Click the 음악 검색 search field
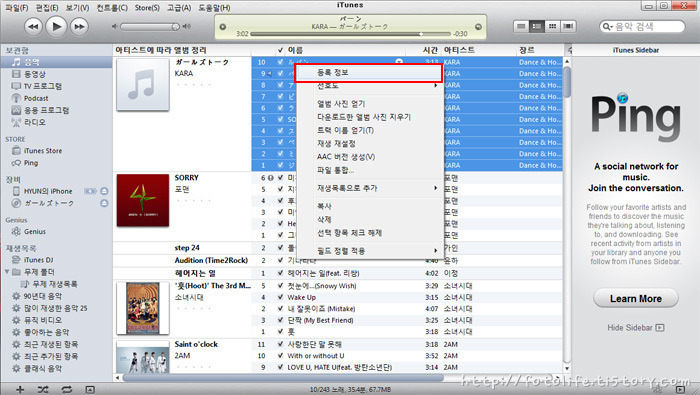The width and height of the screenshot is (700, 395). [x=642, y=27]
